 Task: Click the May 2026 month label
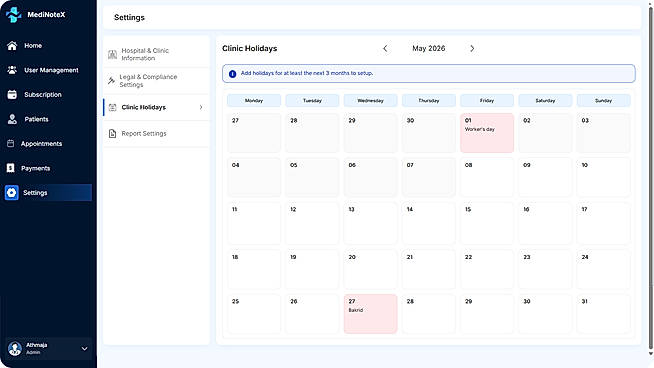[x=428, y=48]
